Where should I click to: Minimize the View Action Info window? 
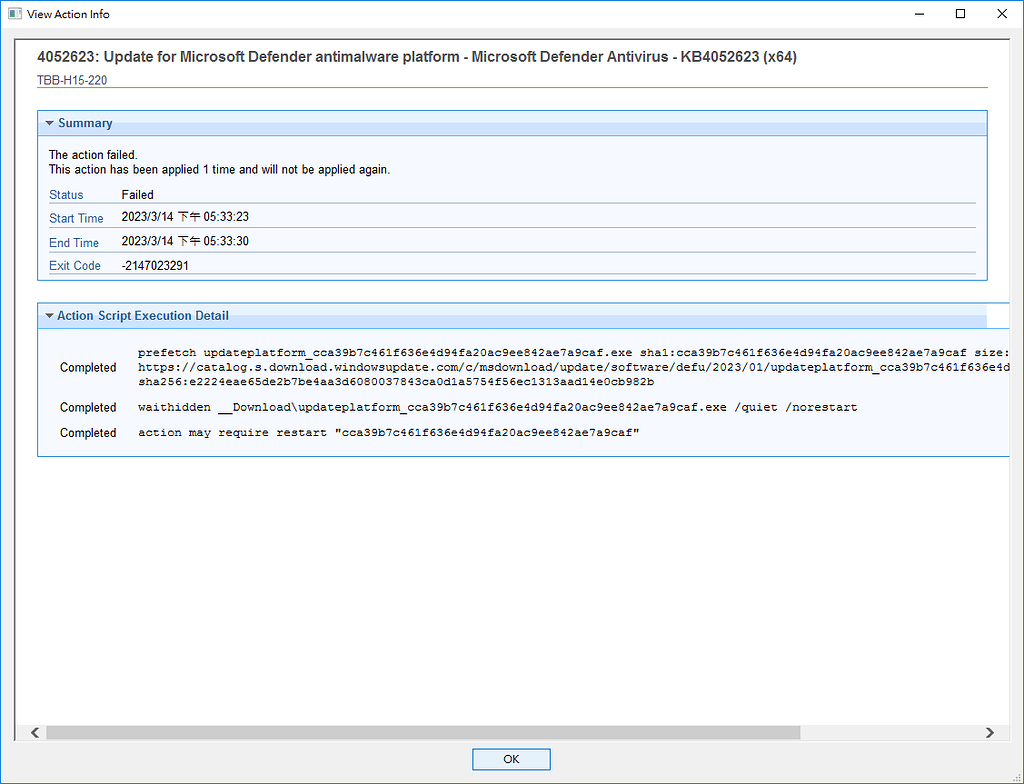(918, 13)
